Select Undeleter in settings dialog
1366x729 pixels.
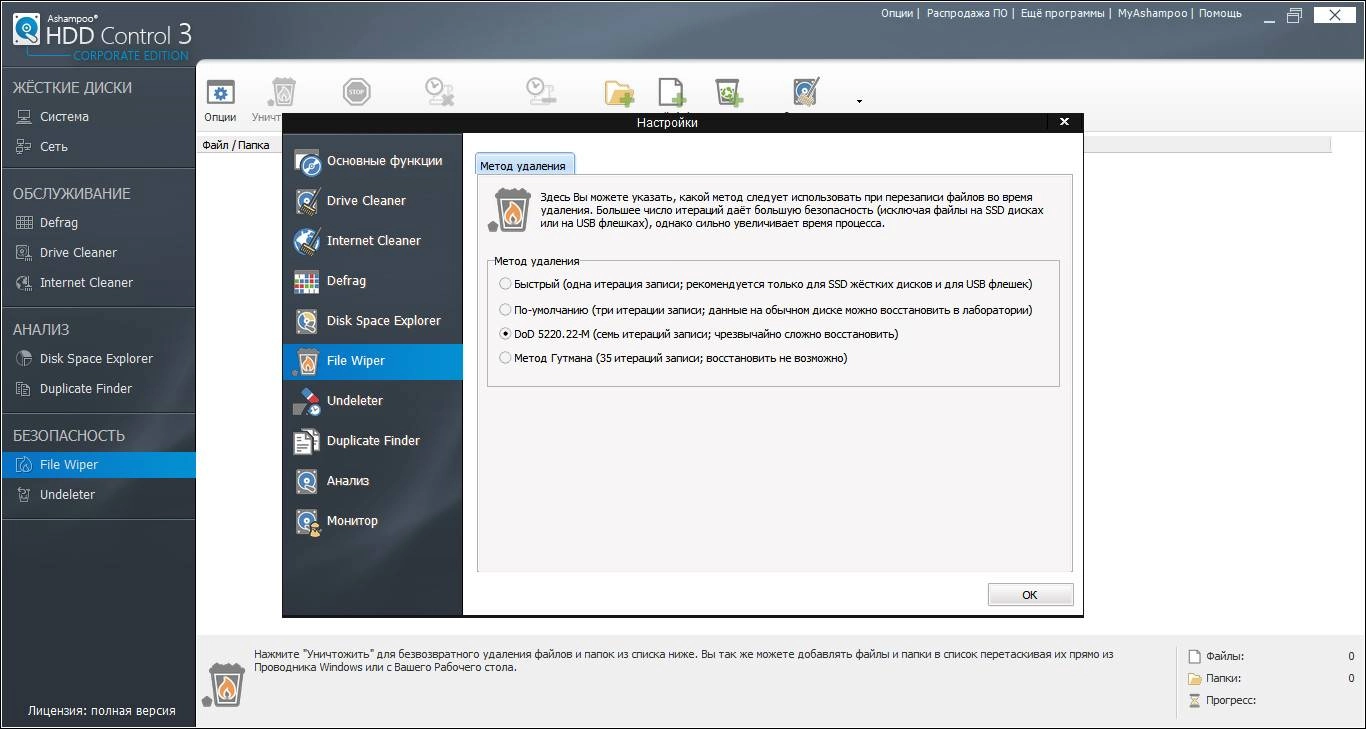(x=373, y=401)
